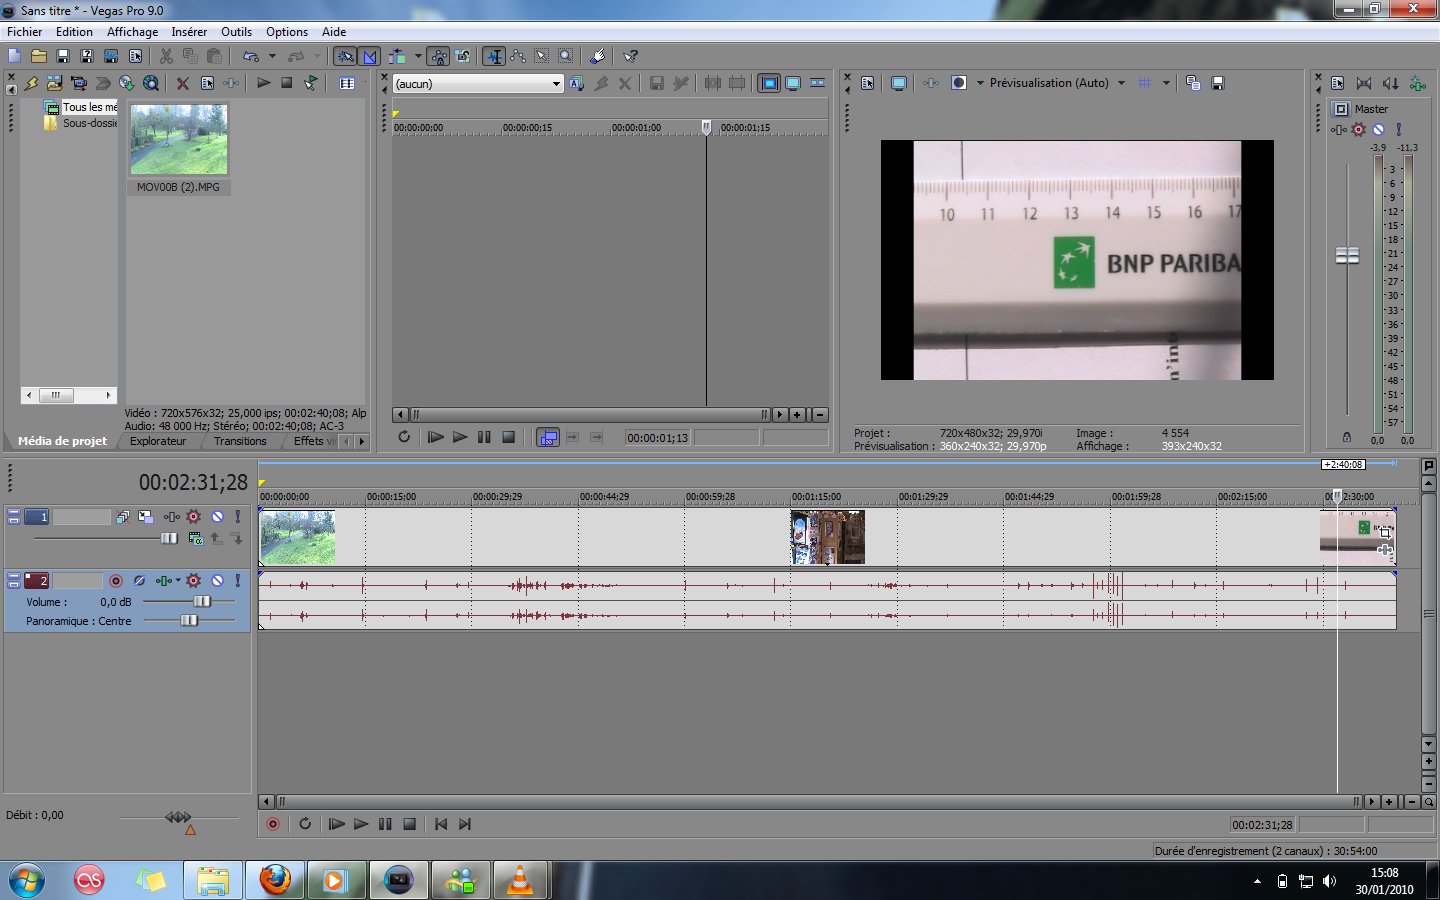This screenshot has width=1440, height=900.
Task: Select the Selection Edit tool
Action: [542, 56]
